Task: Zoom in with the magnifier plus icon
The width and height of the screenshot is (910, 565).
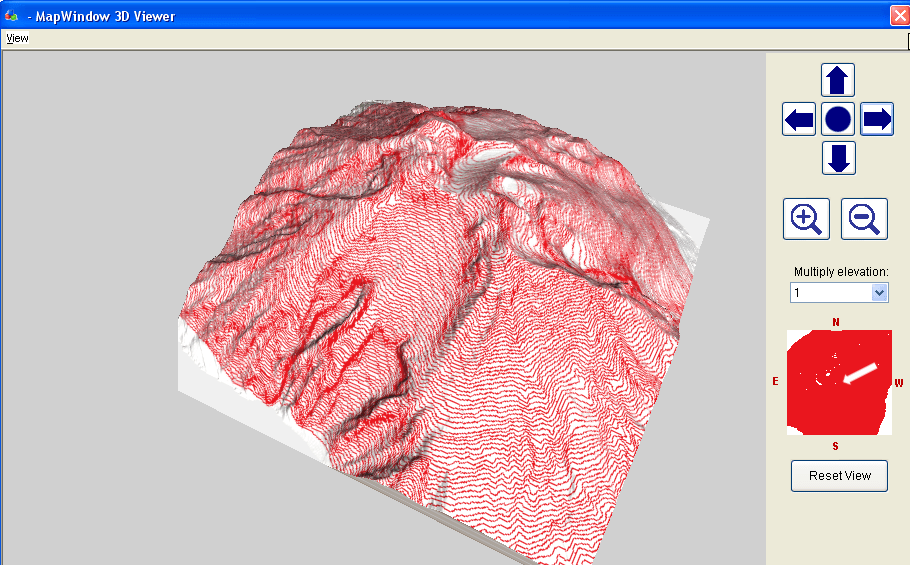Action: coord(806,218)
